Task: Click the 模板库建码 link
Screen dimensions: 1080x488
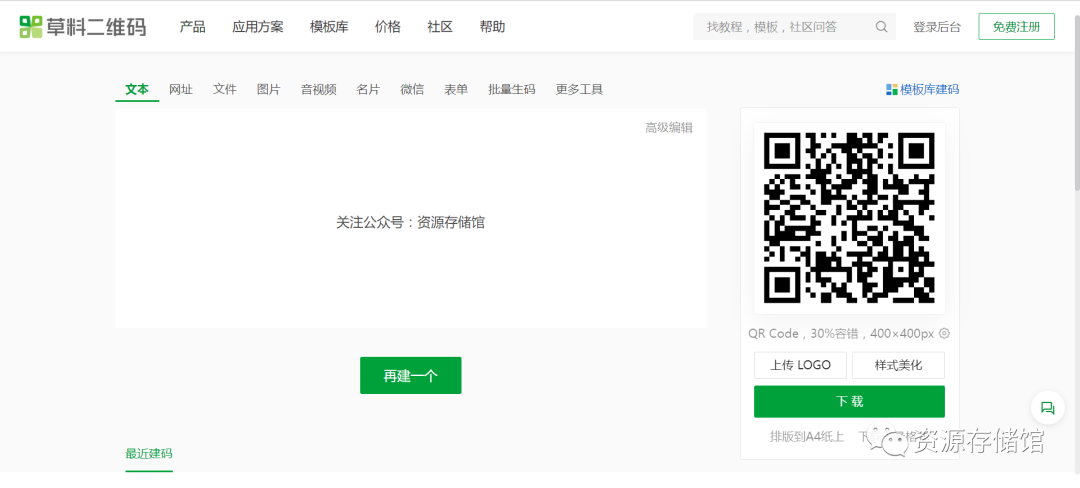Action: point(929,89)
